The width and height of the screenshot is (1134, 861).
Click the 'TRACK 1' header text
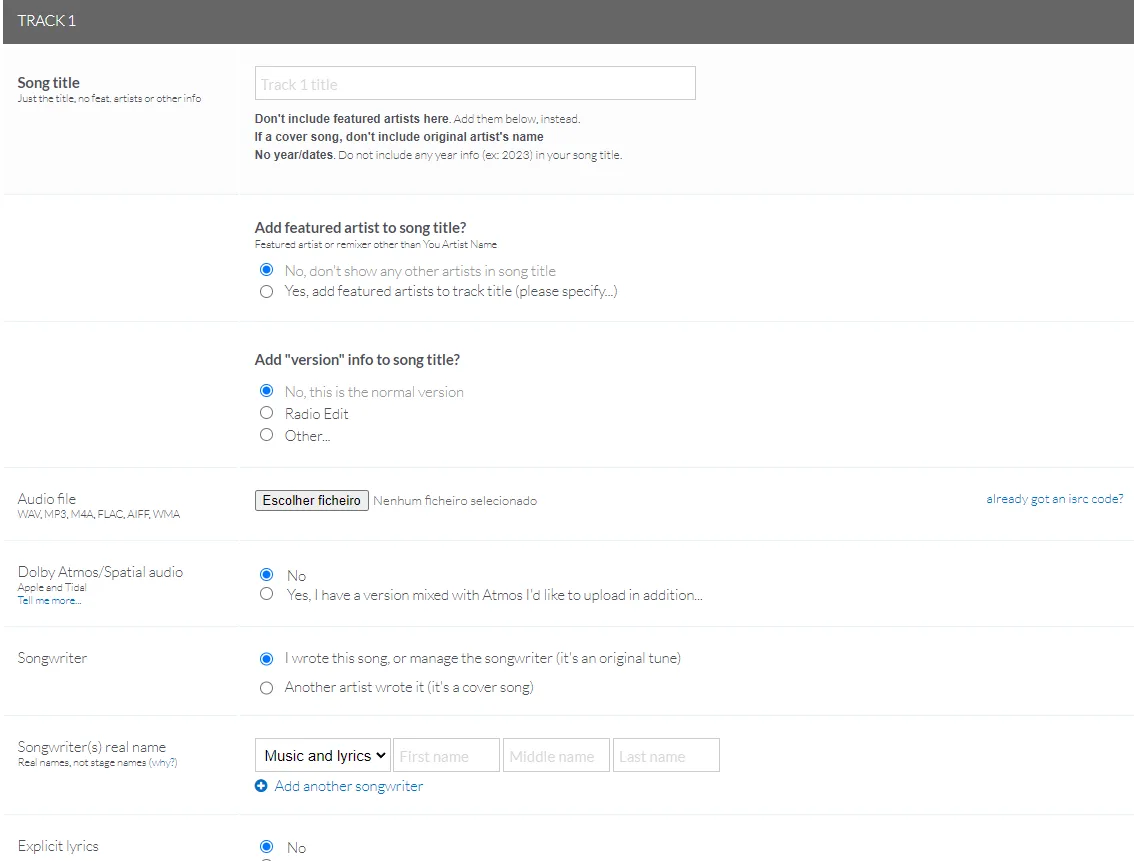46,21
